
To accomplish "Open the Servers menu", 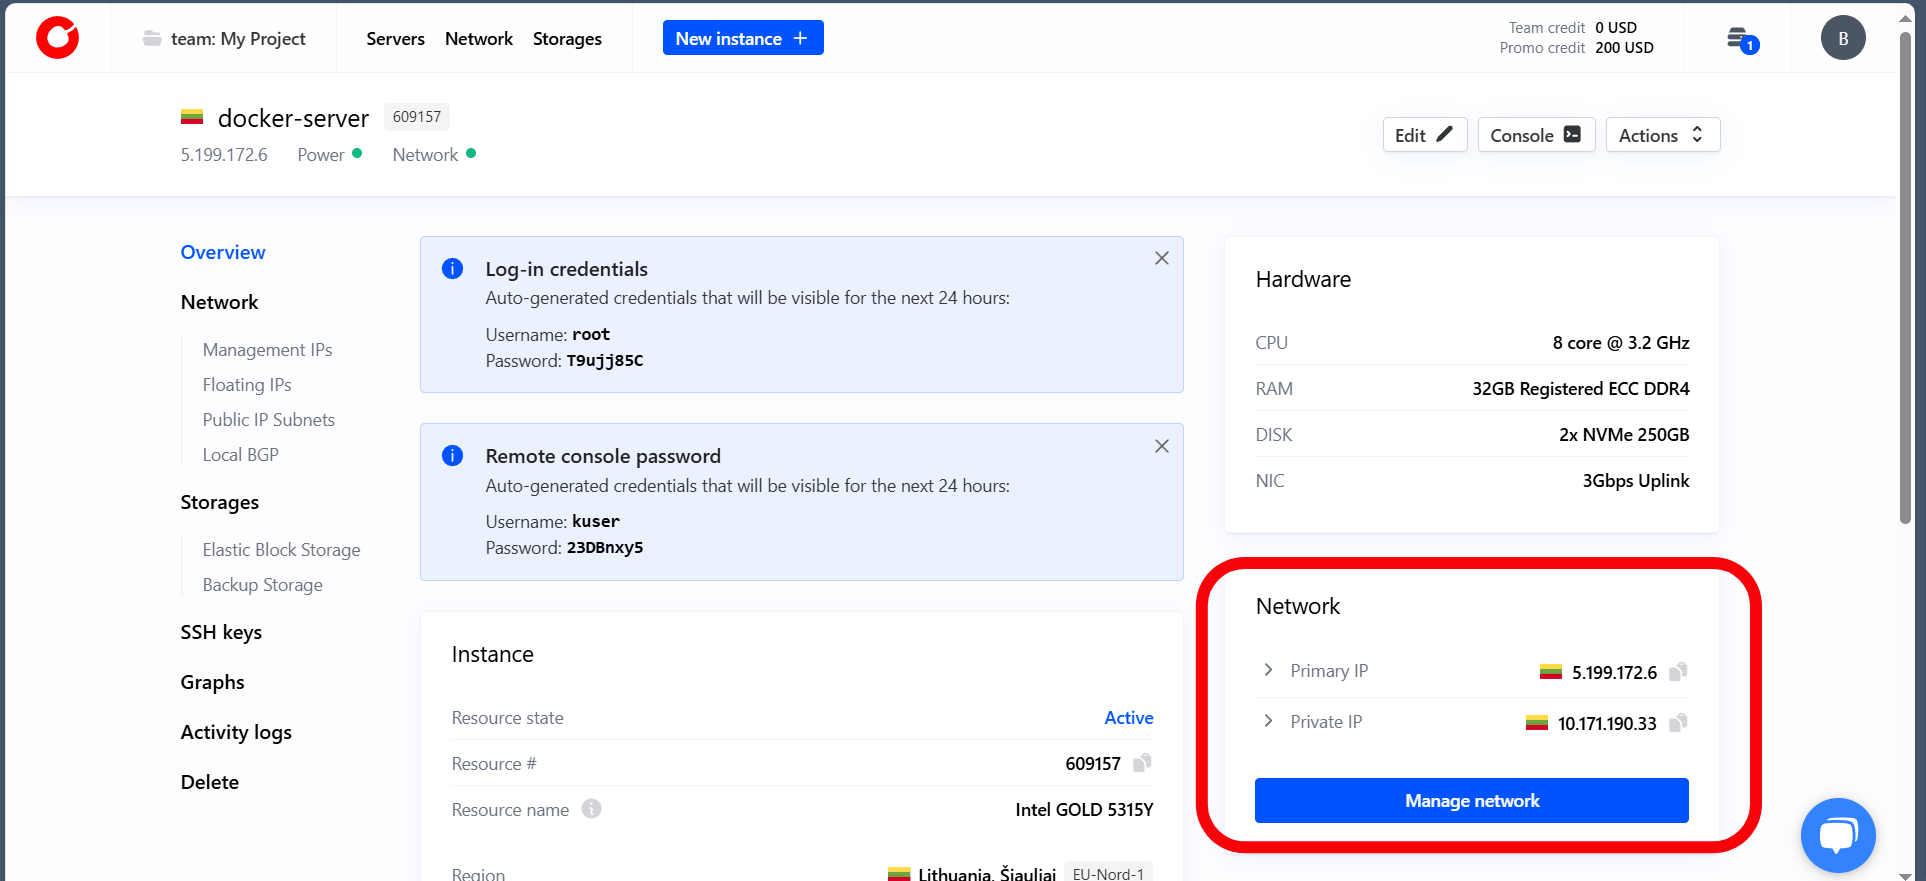I will (x=395, y=39).
